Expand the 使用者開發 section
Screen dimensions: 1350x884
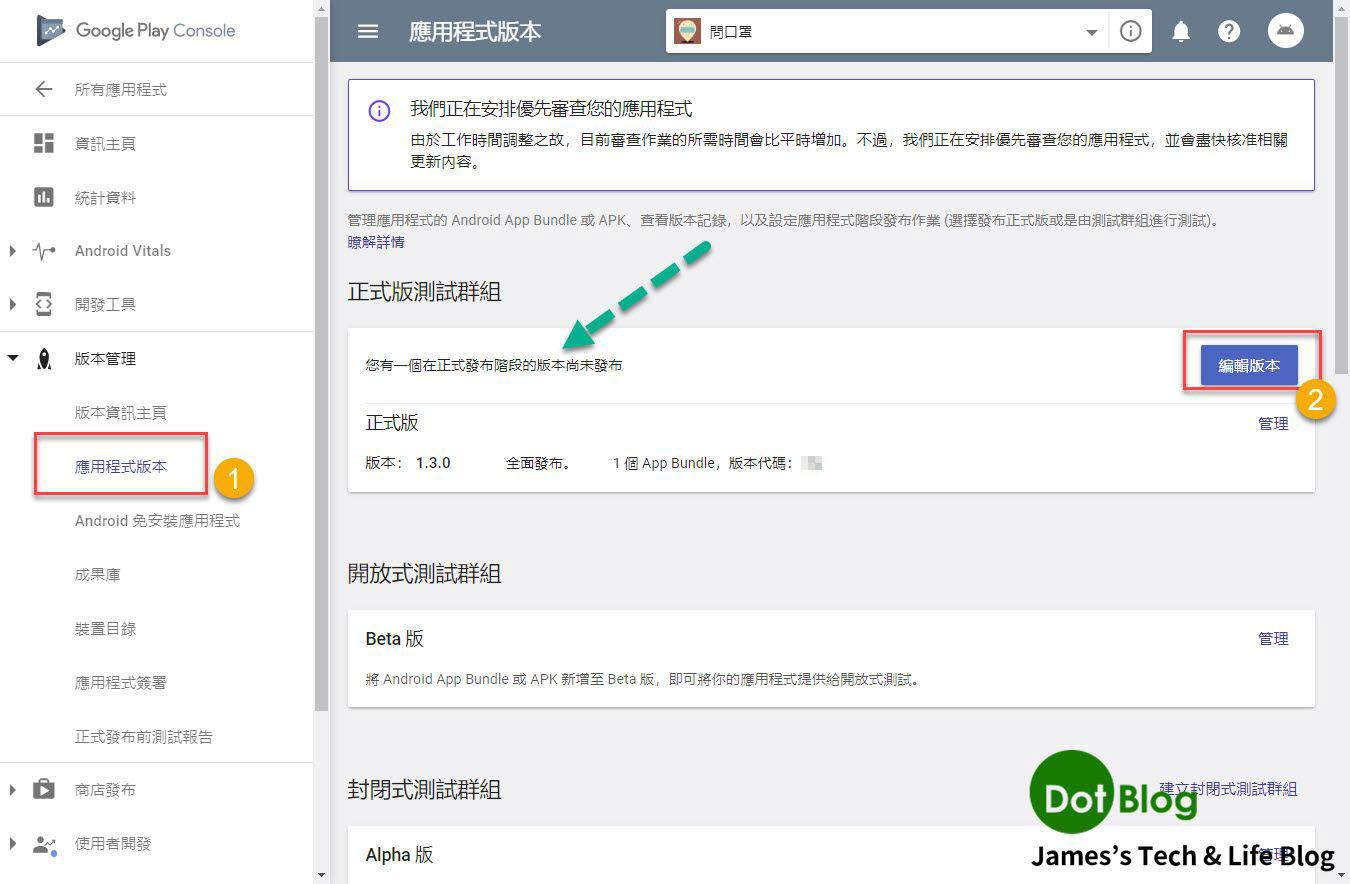point(12,844)
